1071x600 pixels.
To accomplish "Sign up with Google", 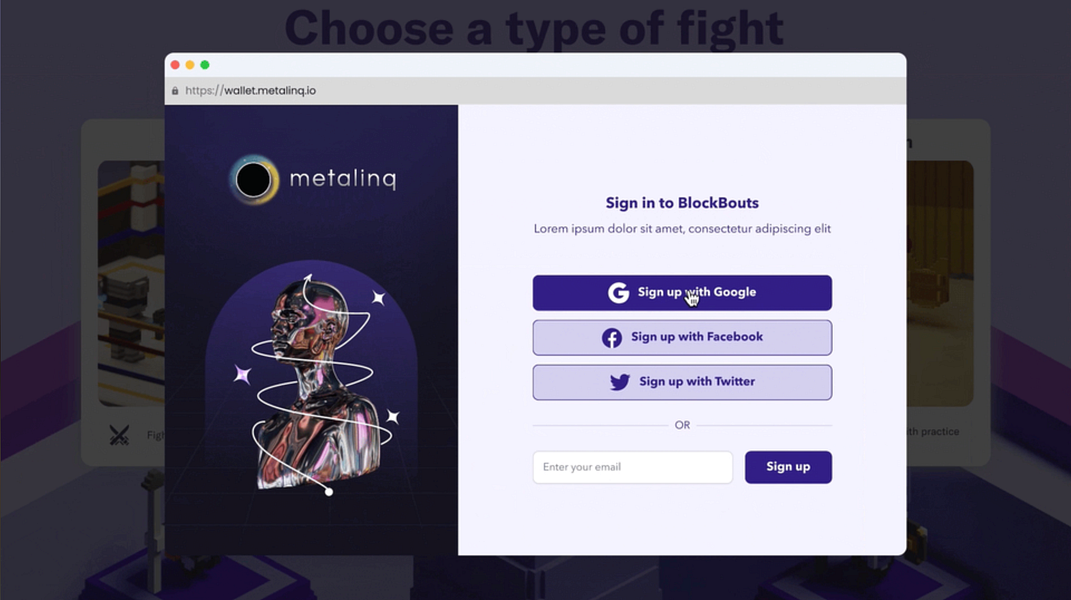I will coord(682,292).
